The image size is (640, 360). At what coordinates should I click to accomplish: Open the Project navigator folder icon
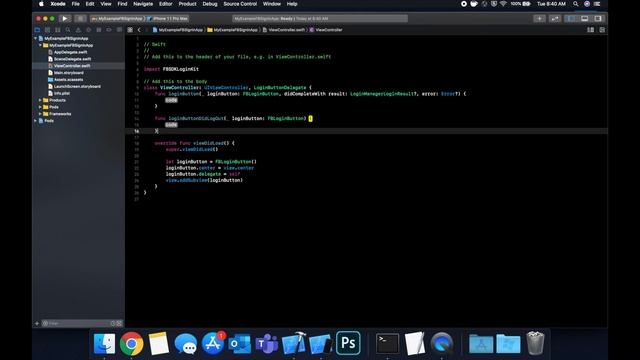[37, 30]
